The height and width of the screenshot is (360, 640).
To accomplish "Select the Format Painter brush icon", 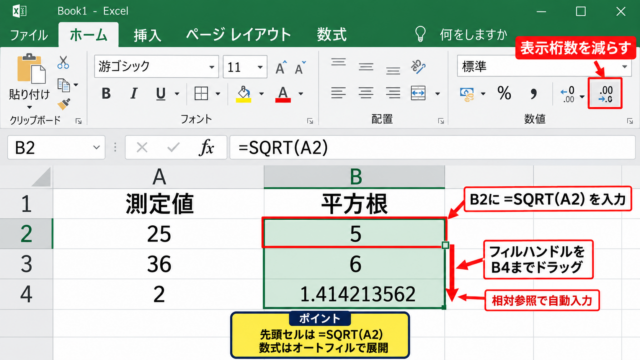I will pyautogui.click(x=64, y=104).
